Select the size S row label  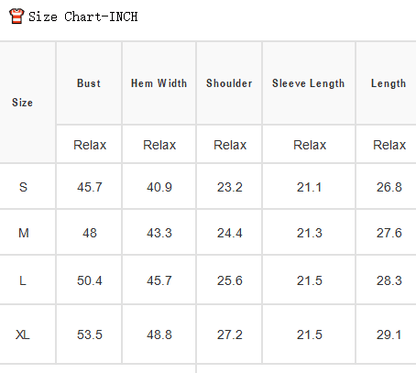click(x=23, y=187)
